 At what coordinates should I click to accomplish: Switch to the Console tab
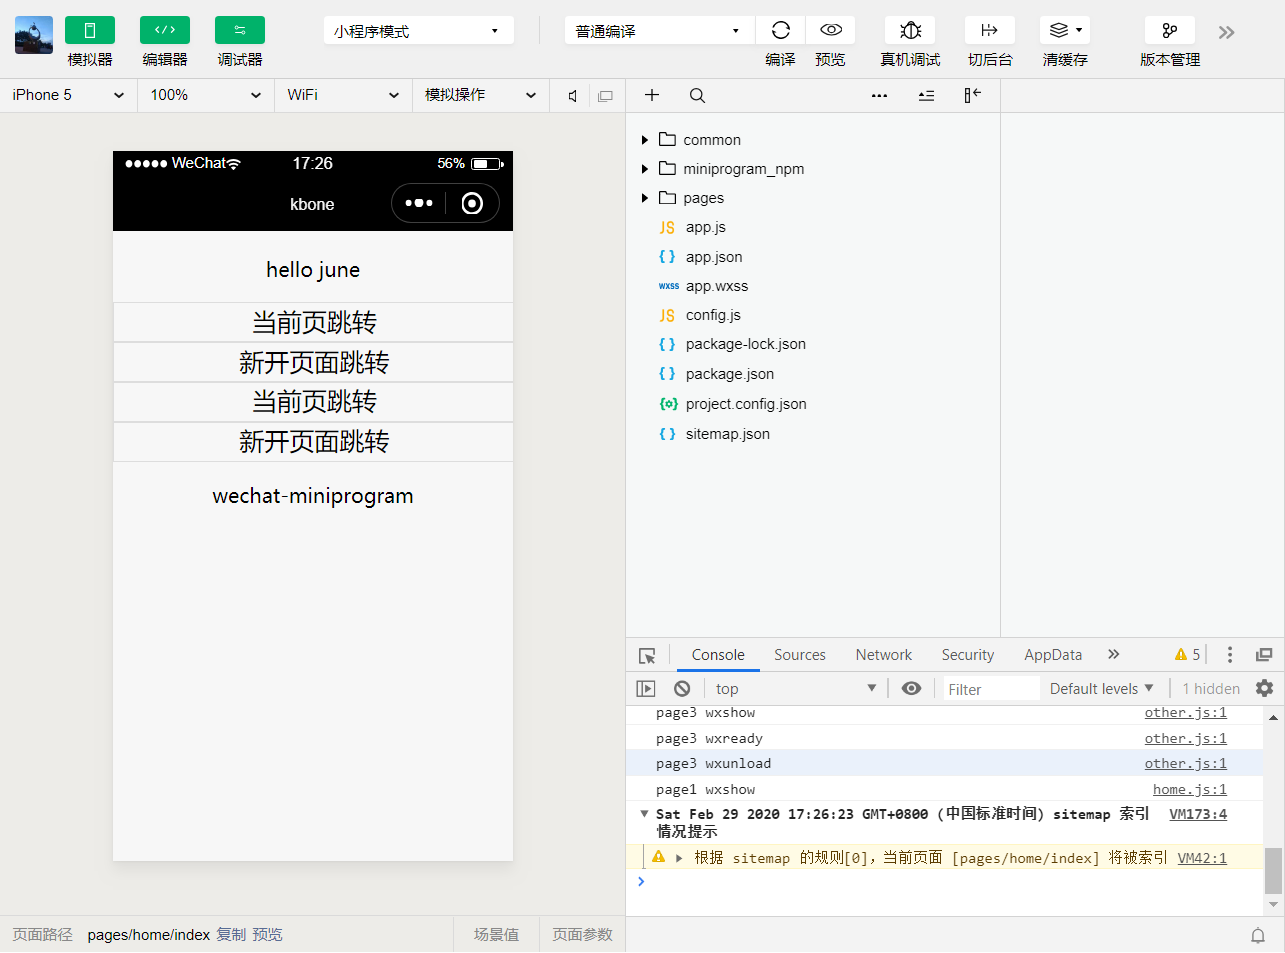pos(718,655)
